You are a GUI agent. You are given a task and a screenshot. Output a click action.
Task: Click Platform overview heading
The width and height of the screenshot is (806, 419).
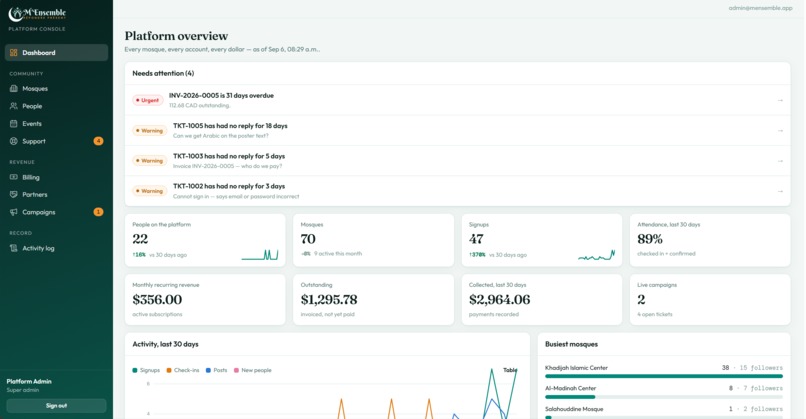point(176,36)
